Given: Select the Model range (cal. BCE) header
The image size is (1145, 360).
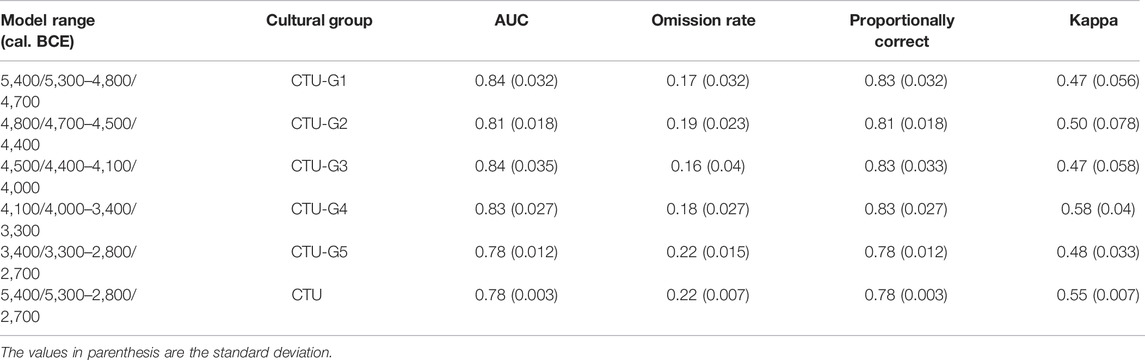Looking at the screenshot, I should 48,31.
